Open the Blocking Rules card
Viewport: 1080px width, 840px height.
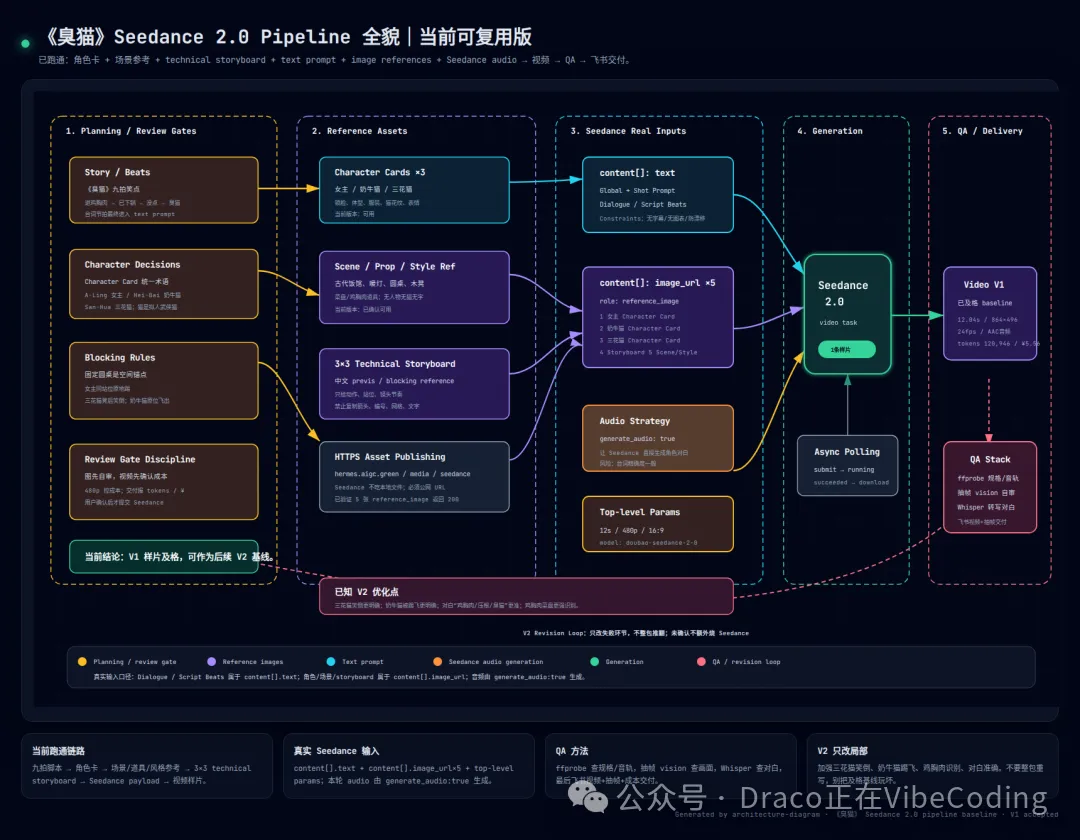pos(164,381)
